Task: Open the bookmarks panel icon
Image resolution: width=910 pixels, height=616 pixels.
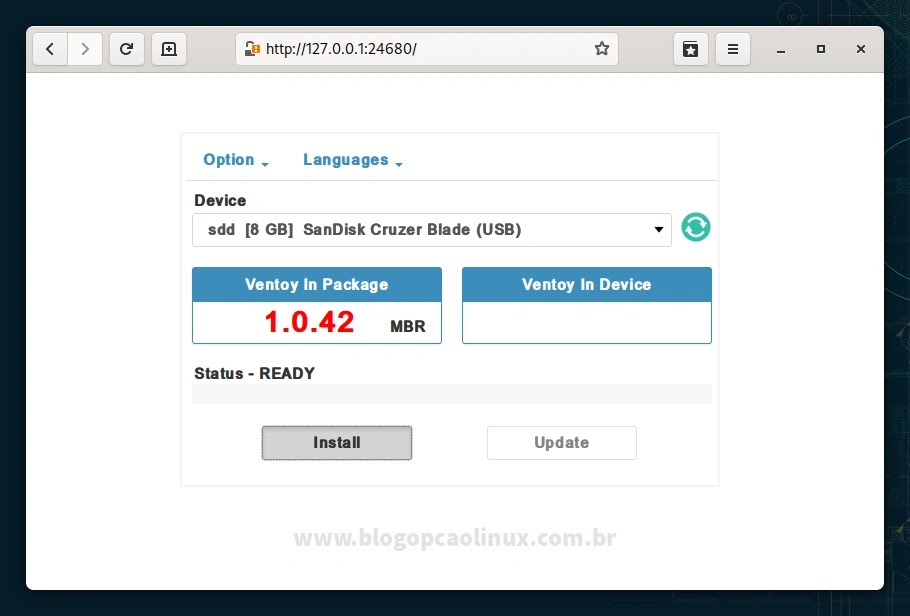Action: [x=691, y=49]
